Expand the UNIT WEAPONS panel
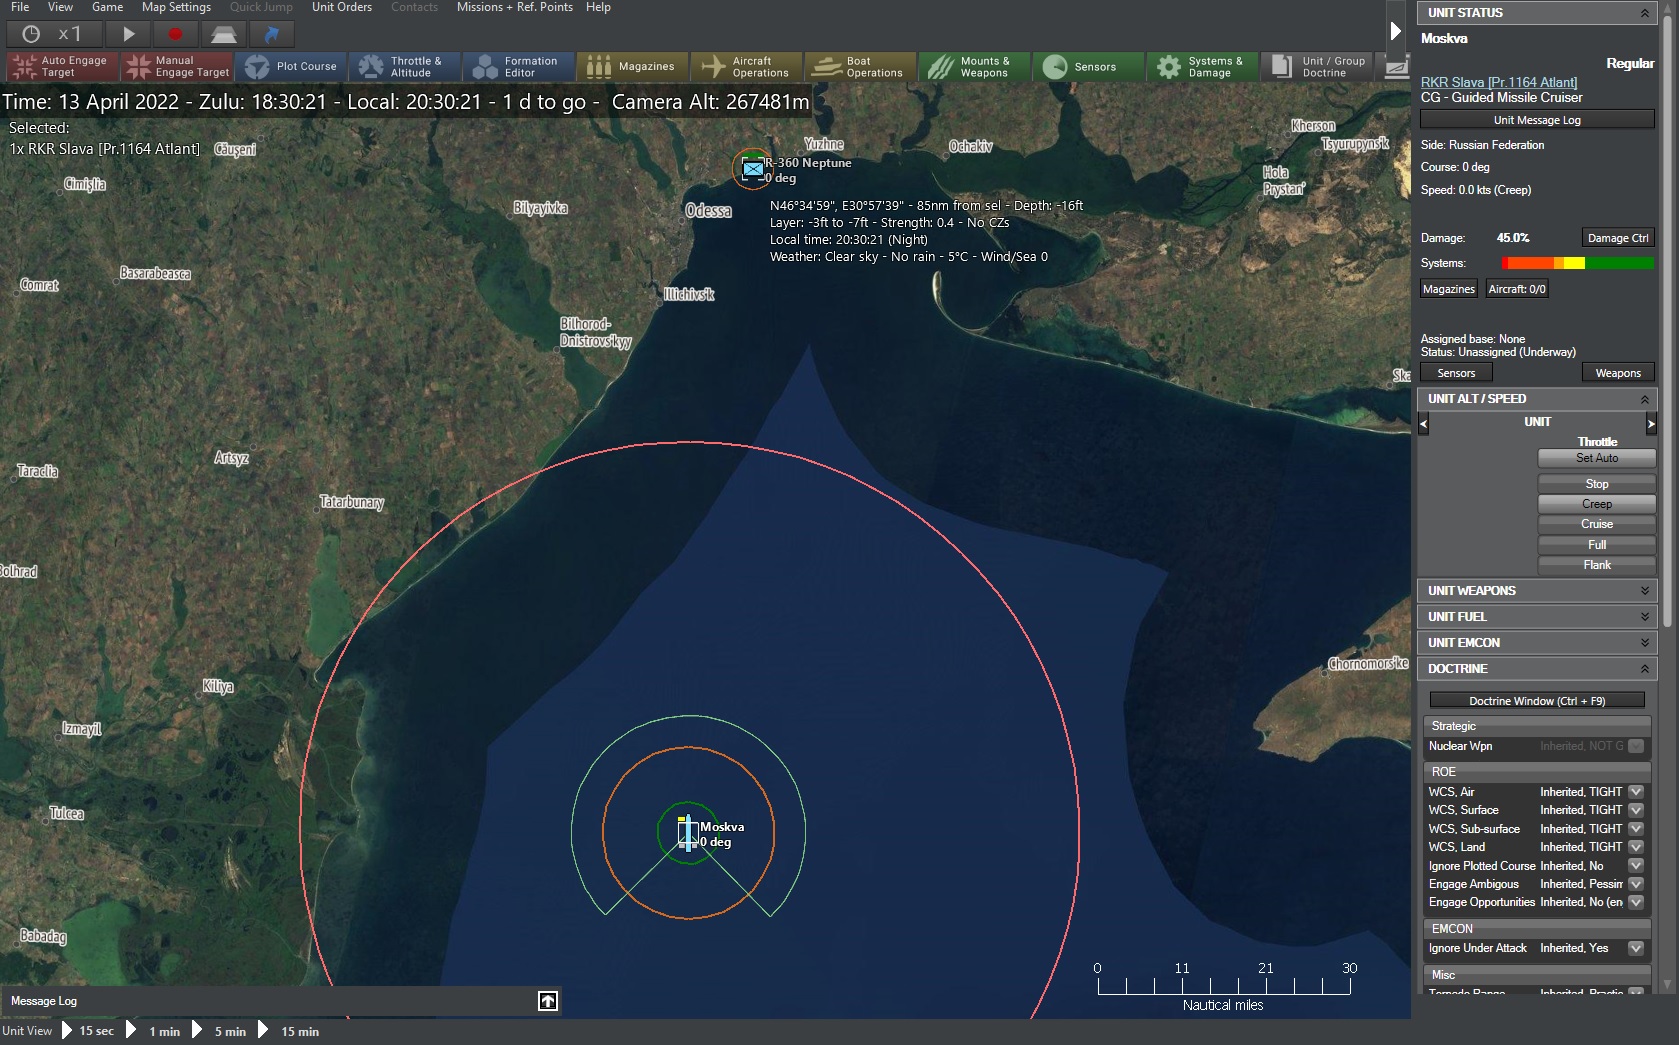This screenshot has height=1045, width=1679. click(1644, 591)
